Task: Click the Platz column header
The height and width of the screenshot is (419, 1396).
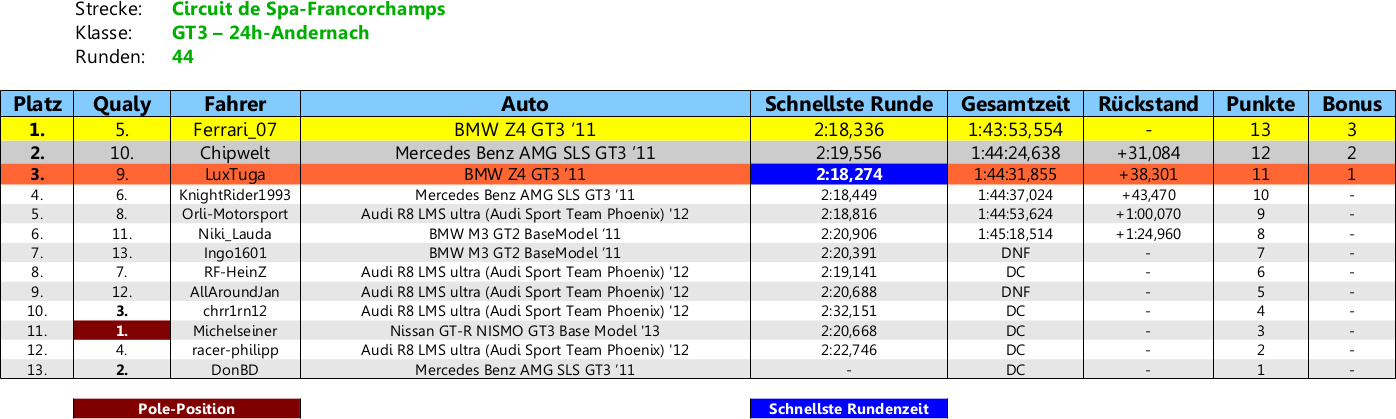Action: [37, 104]
